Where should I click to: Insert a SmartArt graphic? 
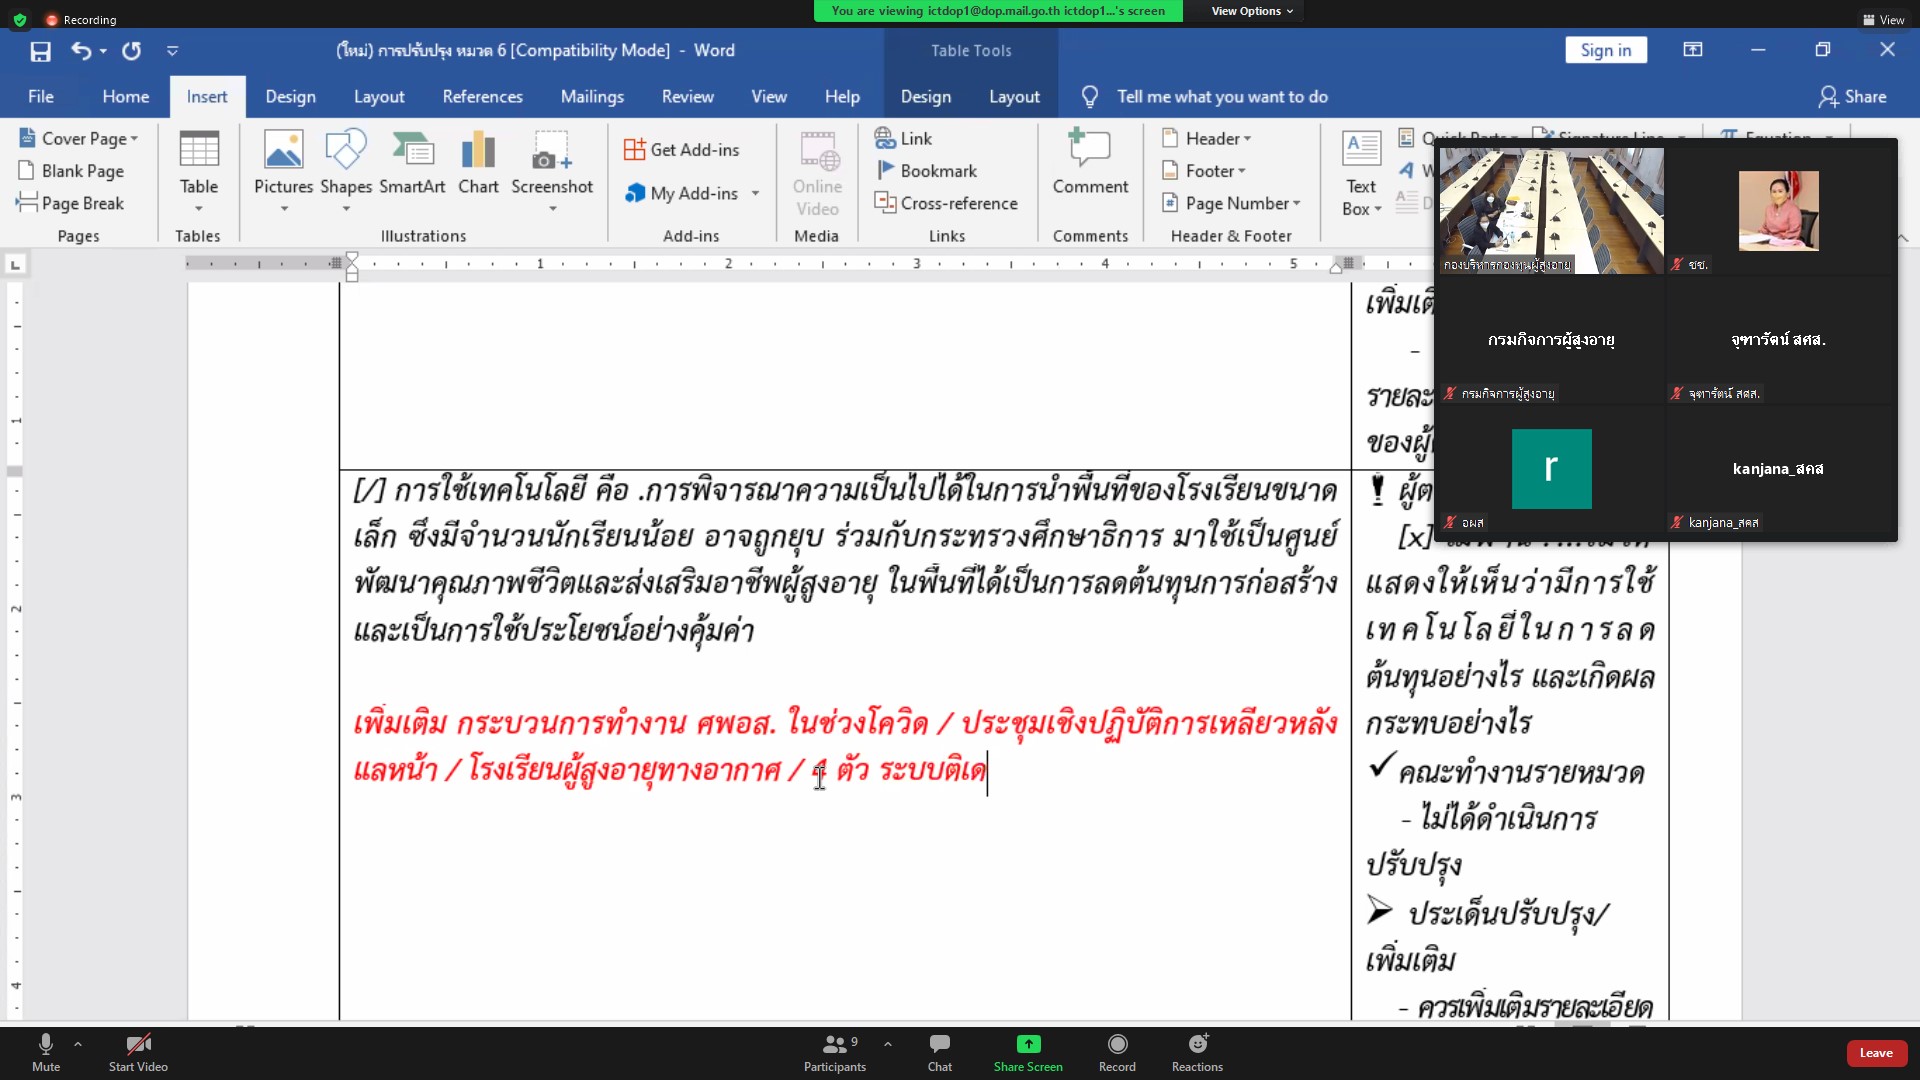click(412, 163)
